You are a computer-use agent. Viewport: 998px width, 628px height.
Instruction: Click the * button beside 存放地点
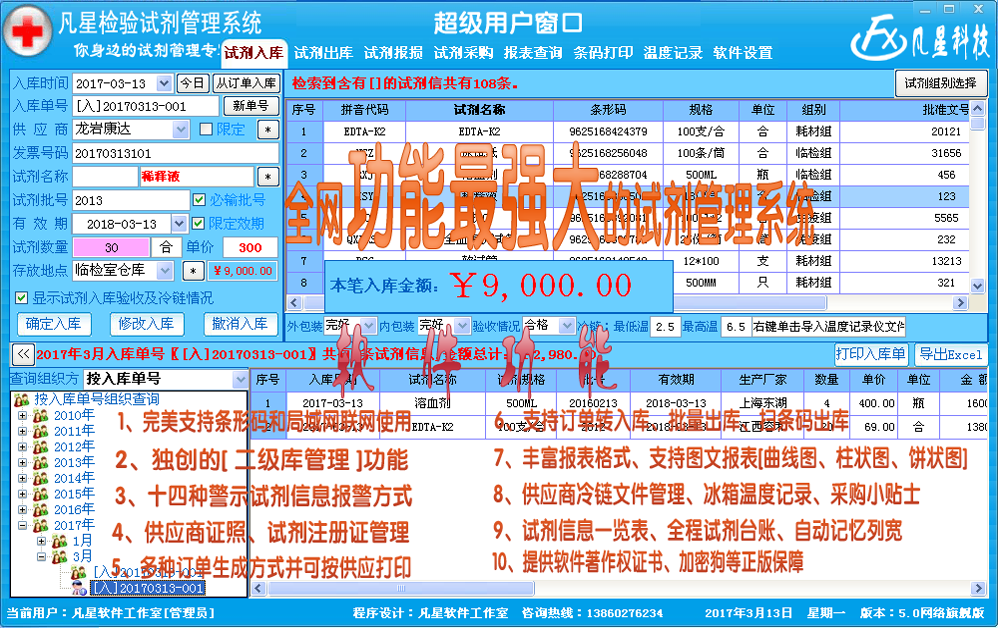193,271
